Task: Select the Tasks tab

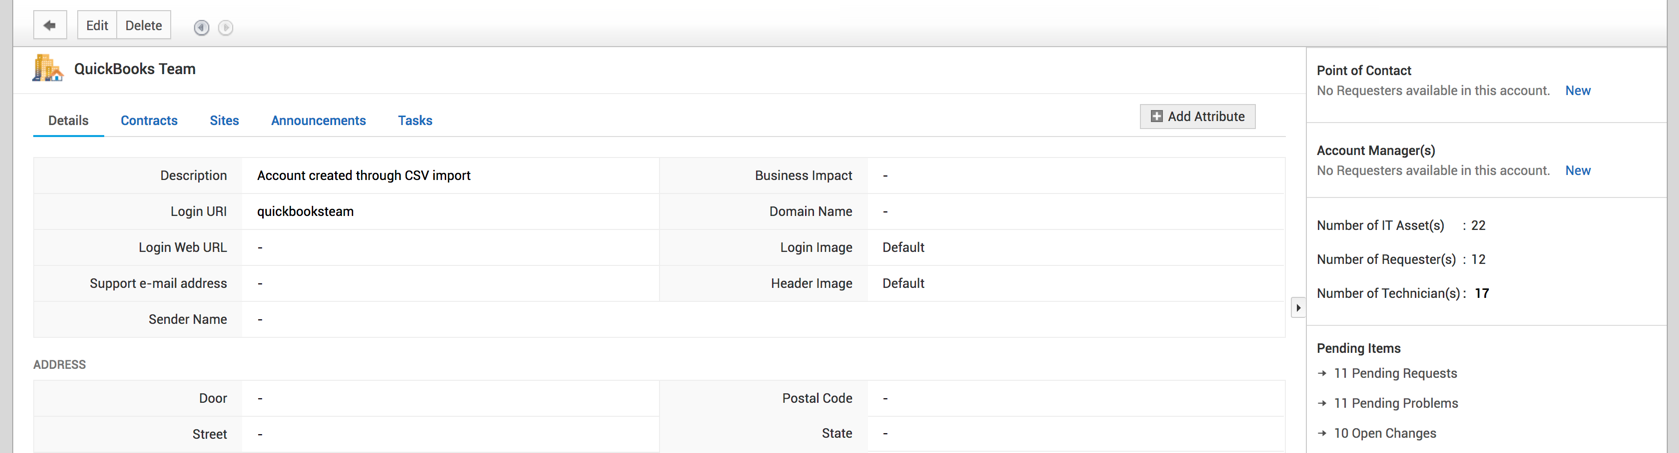Action: pyautogui.click(x=415, y=121)
